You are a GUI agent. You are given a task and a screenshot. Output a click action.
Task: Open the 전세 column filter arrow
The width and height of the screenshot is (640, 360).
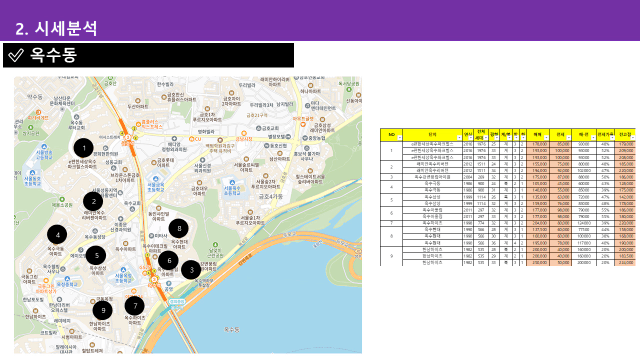point(569,138)
